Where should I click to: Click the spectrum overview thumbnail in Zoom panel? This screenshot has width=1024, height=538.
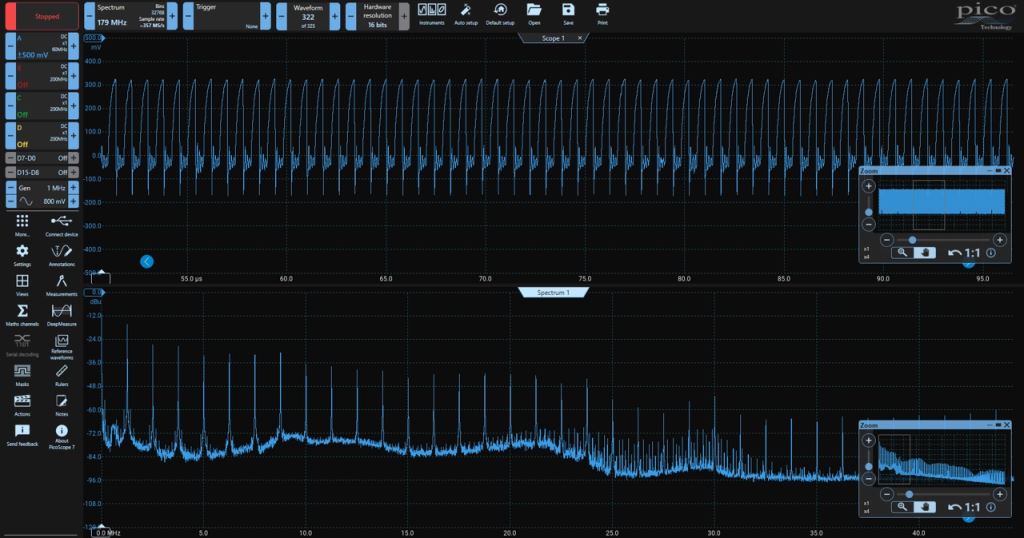click(942, 460)
